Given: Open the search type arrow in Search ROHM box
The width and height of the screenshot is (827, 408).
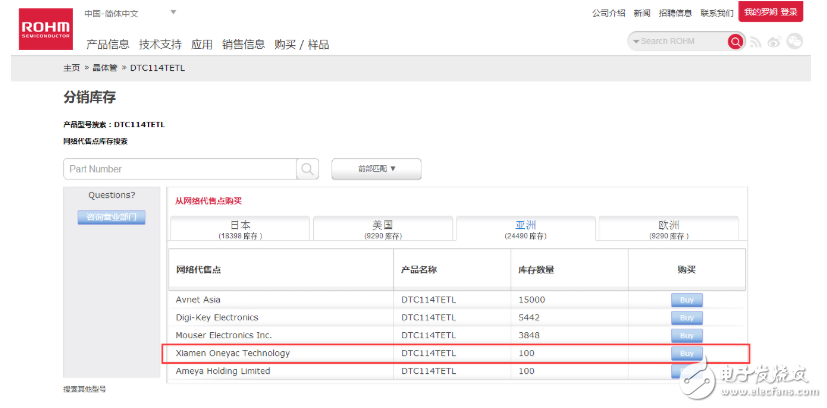Looking at the screenshot, I should (x=636, y=41).
